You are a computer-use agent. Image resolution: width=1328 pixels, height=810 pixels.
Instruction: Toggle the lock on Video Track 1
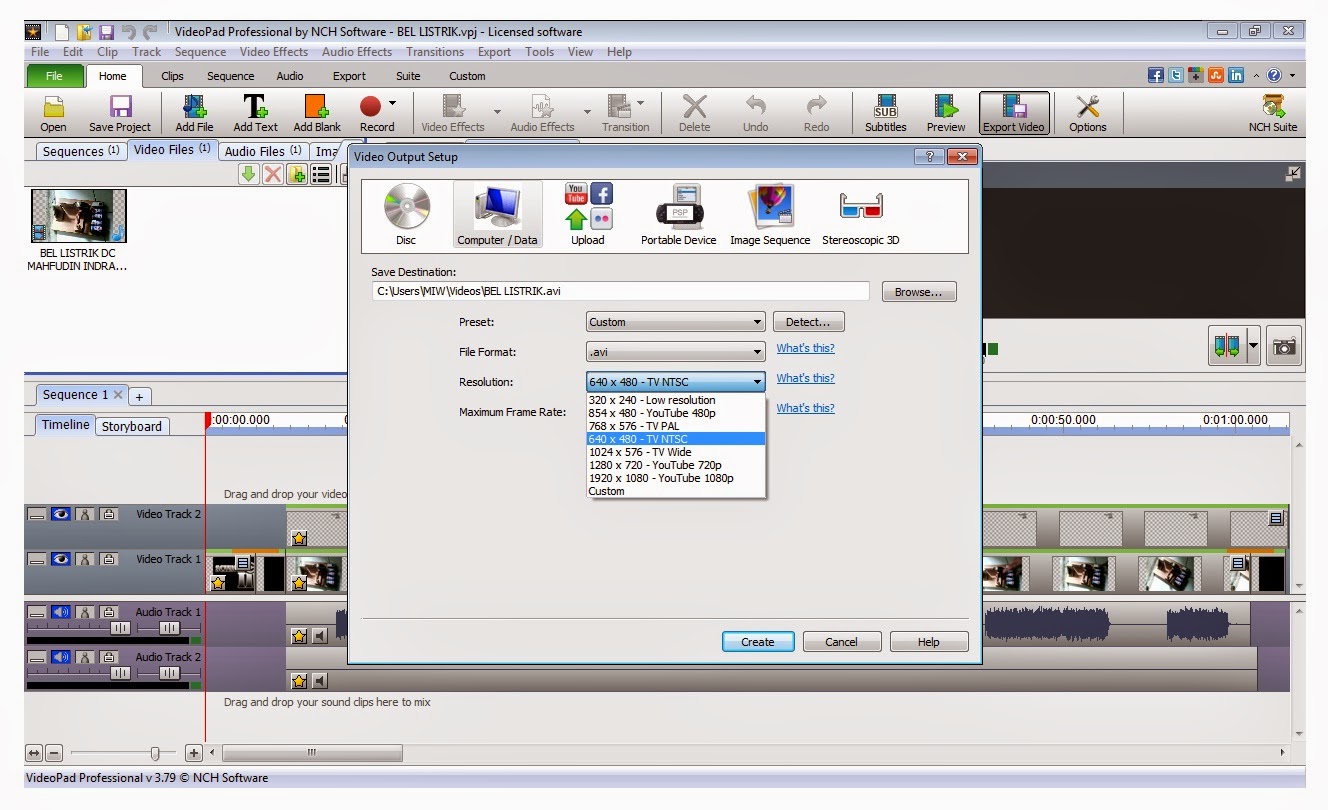pos(109,559)
